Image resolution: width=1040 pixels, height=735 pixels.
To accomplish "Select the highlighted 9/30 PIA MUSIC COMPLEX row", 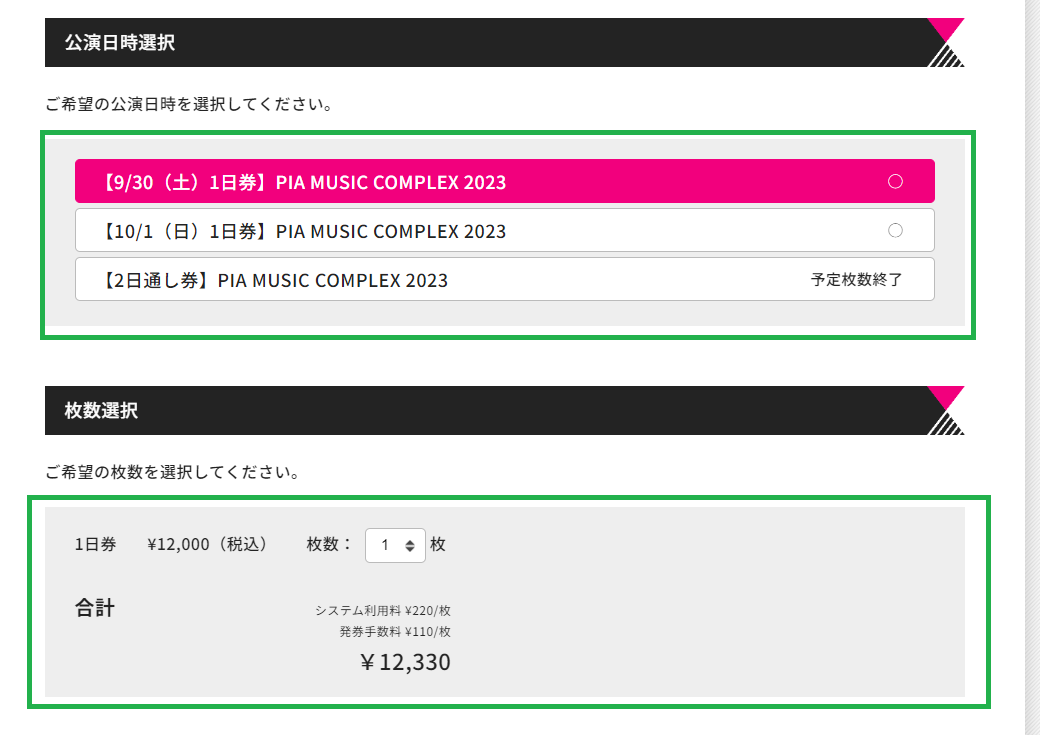I will (400, 181).
